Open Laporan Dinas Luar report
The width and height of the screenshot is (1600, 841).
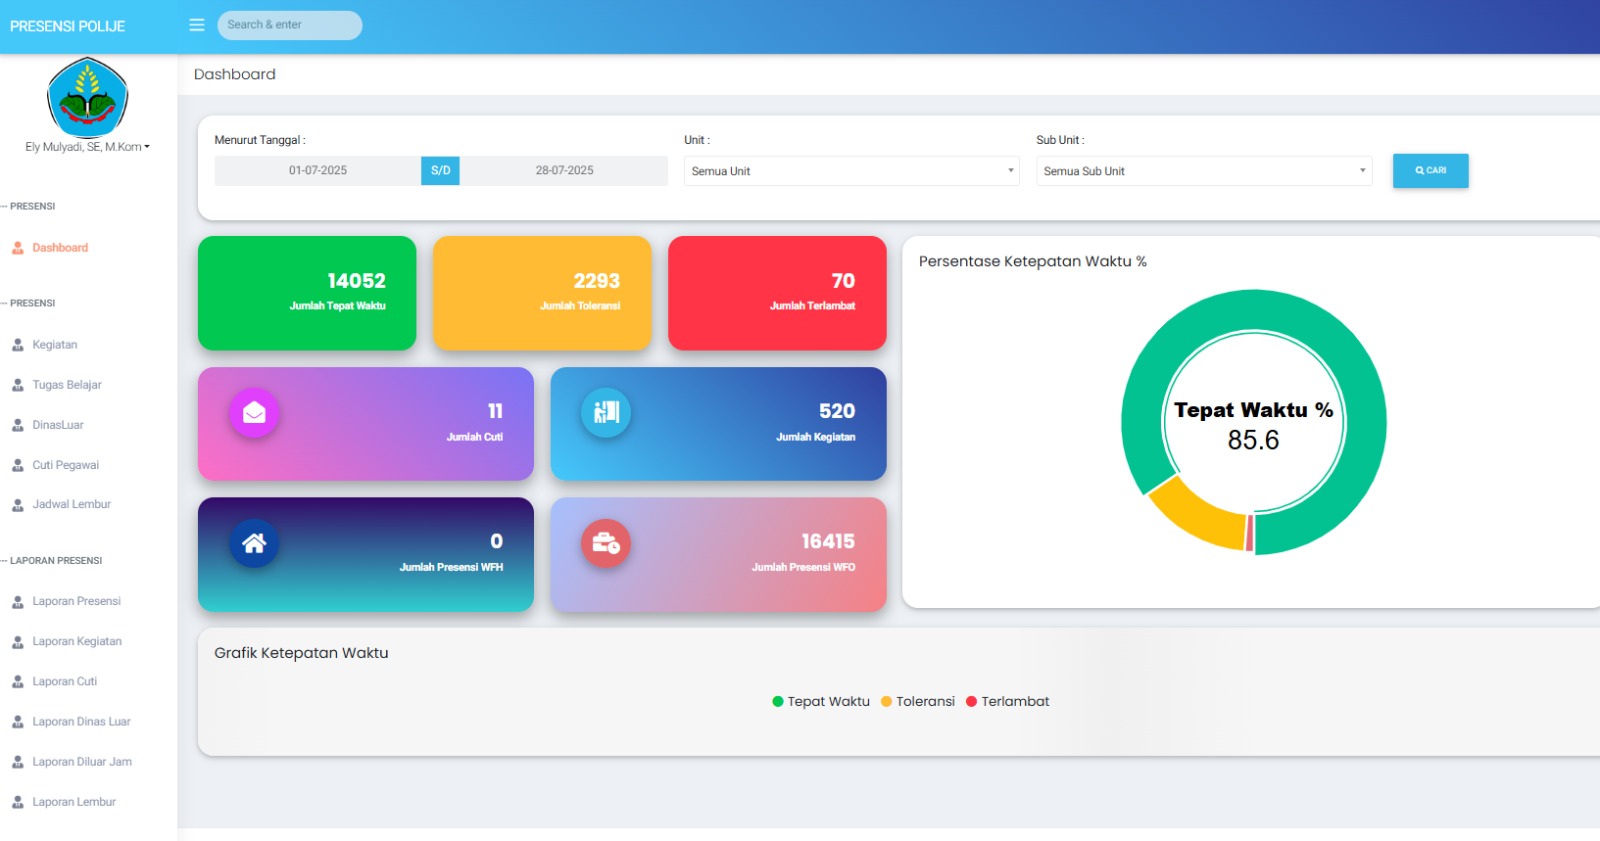pyautogui.click(x=82, y=722)
